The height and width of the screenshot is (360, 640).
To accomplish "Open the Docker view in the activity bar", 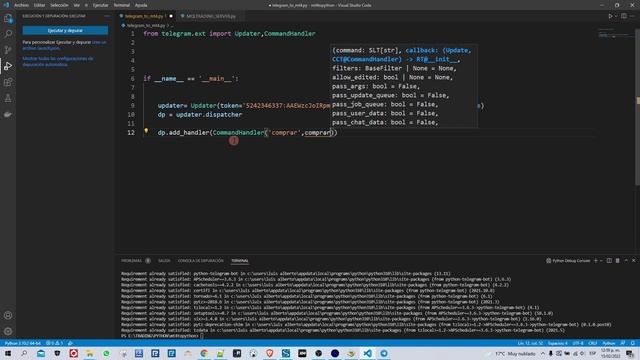I will [8, 114].
